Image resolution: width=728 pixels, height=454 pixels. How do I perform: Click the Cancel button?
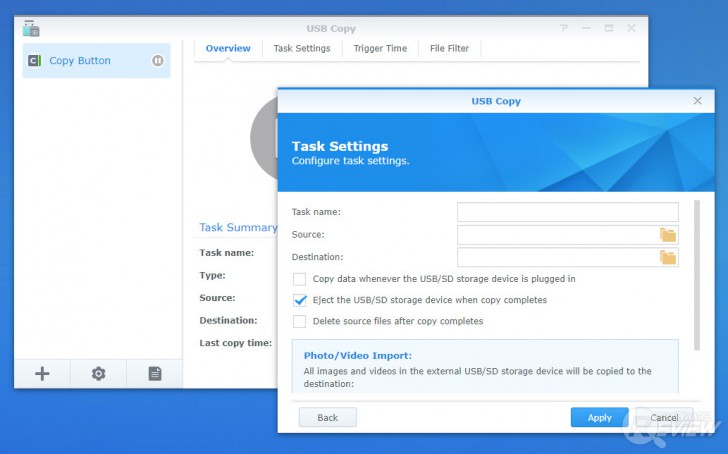click(x=664, y=417)
